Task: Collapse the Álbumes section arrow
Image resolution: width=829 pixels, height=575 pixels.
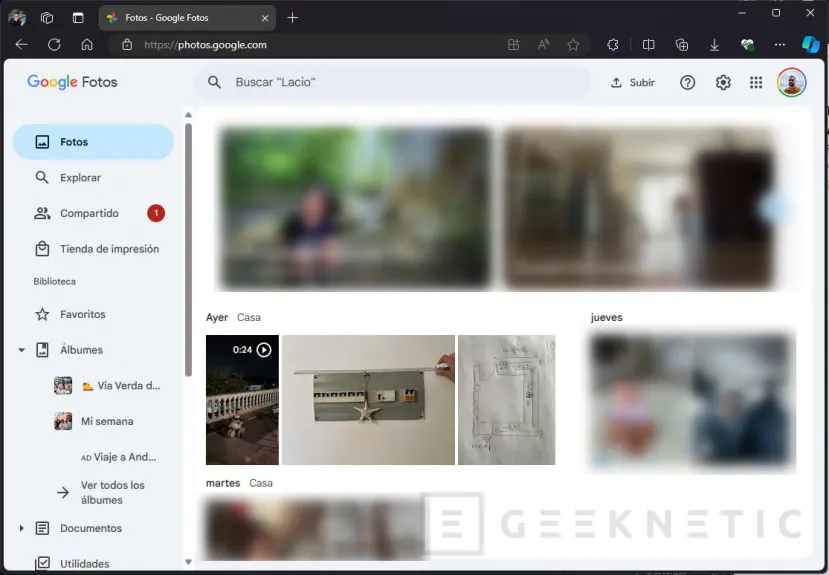Action: (x=21, y=350)
